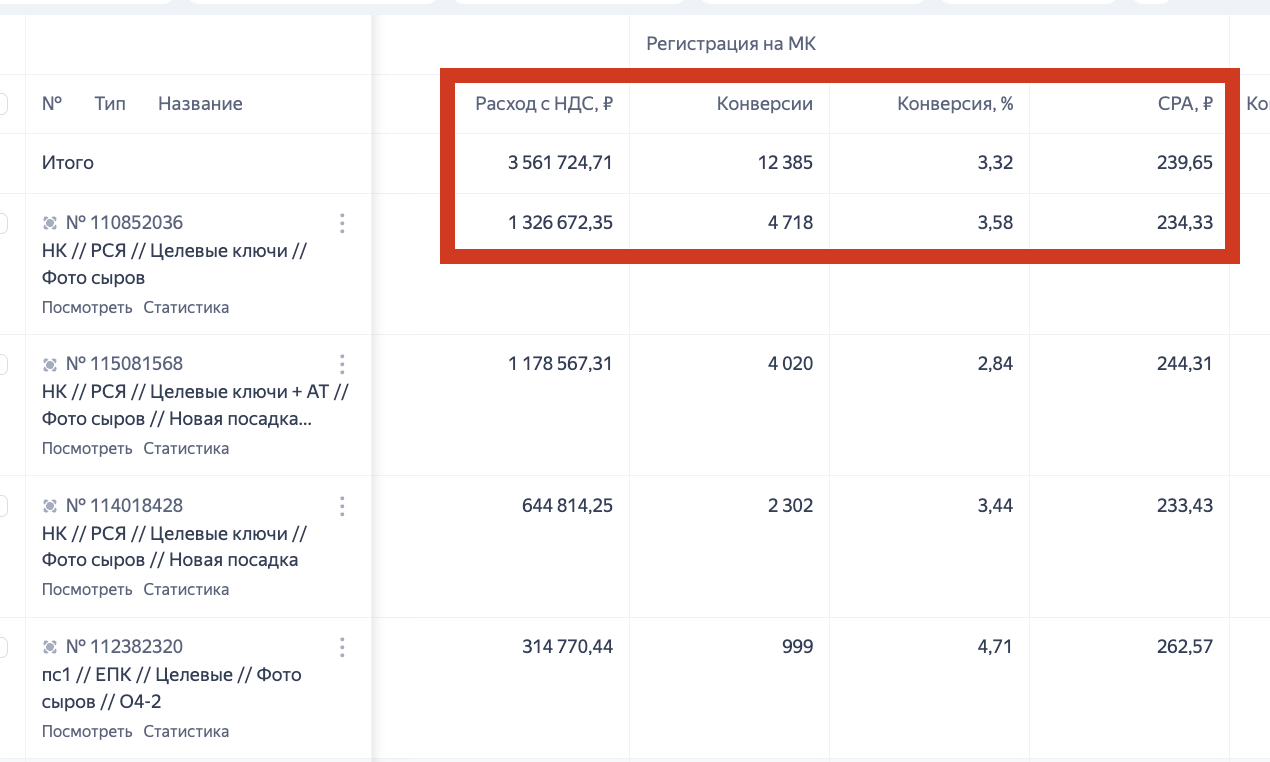Sort by the Конверсии column header
The width and height of the screenshot is (1270, 762).
pyautogui.click(x=765, y=104)
